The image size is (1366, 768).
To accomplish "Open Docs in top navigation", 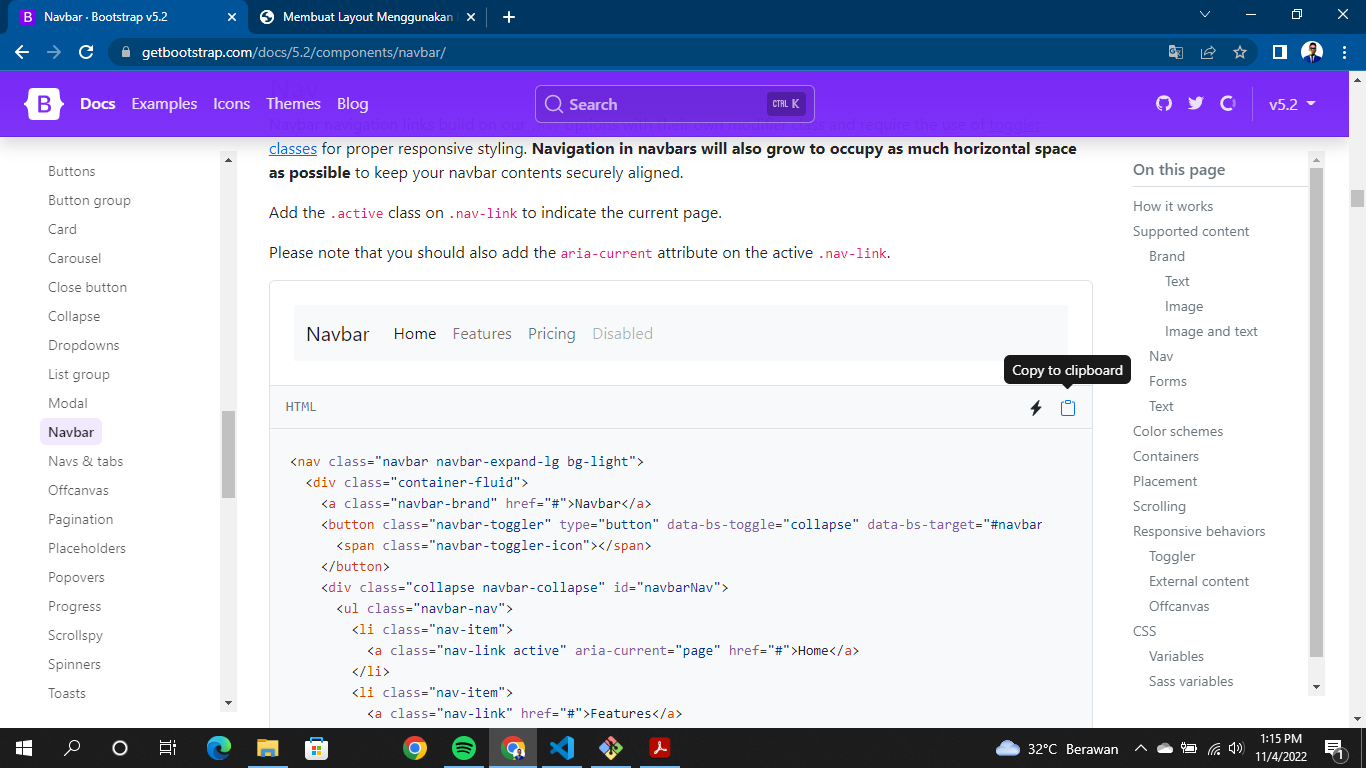I will (98, 104).
